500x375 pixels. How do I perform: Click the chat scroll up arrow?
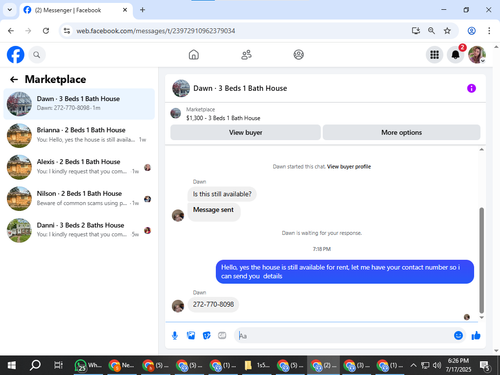point(481,150)
